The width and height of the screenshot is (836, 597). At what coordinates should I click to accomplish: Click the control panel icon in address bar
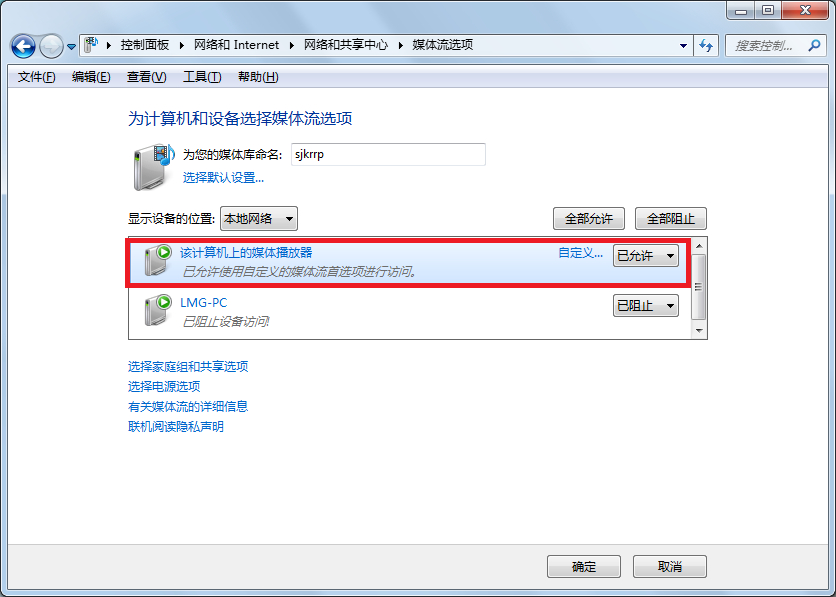(92, 45)
